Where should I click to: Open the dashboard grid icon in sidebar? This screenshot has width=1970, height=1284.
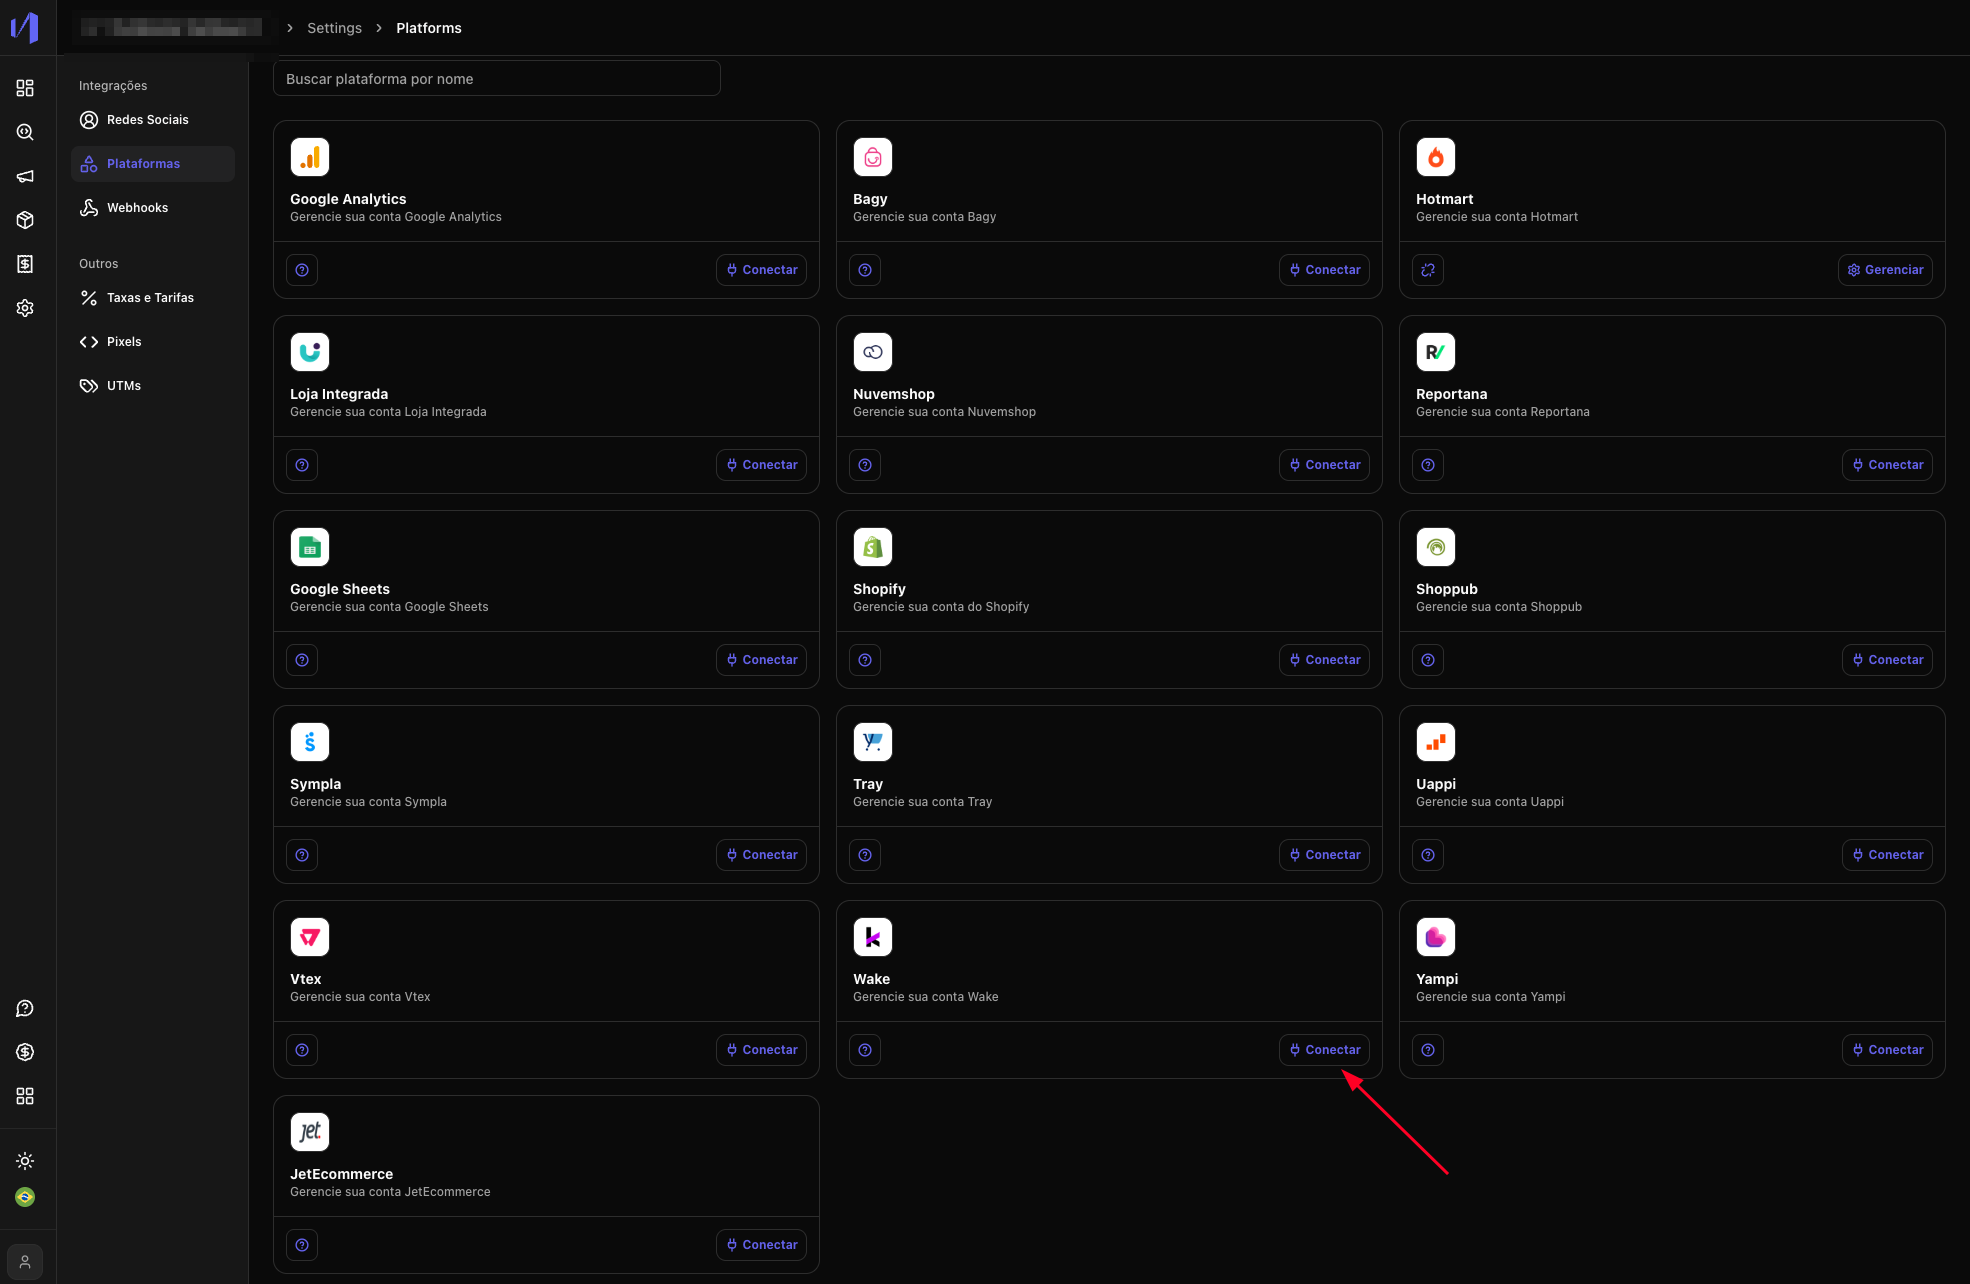(25, 88)
